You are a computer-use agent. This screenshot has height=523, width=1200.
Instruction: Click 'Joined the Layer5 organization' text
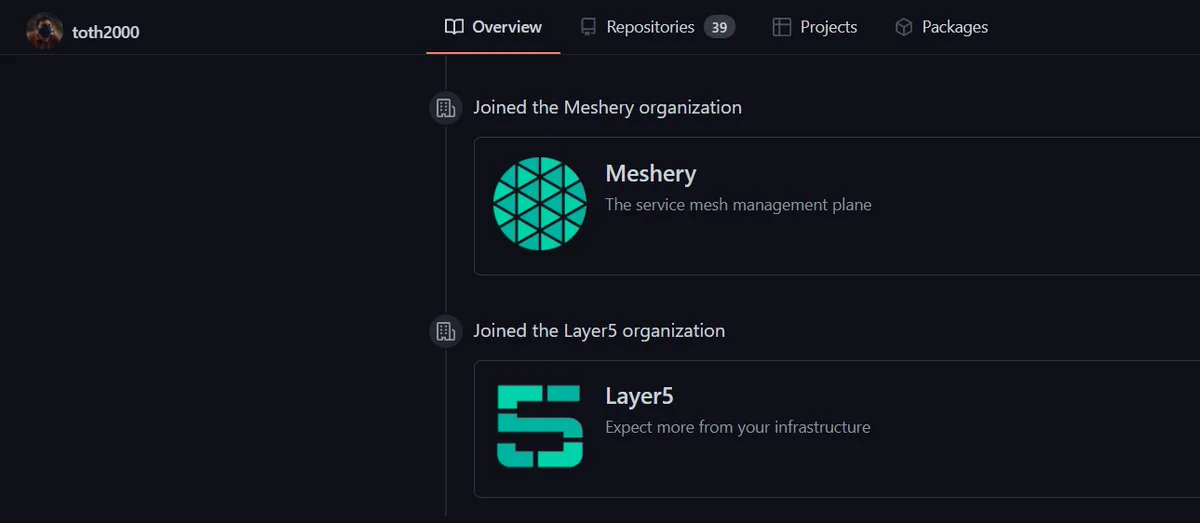599,330
